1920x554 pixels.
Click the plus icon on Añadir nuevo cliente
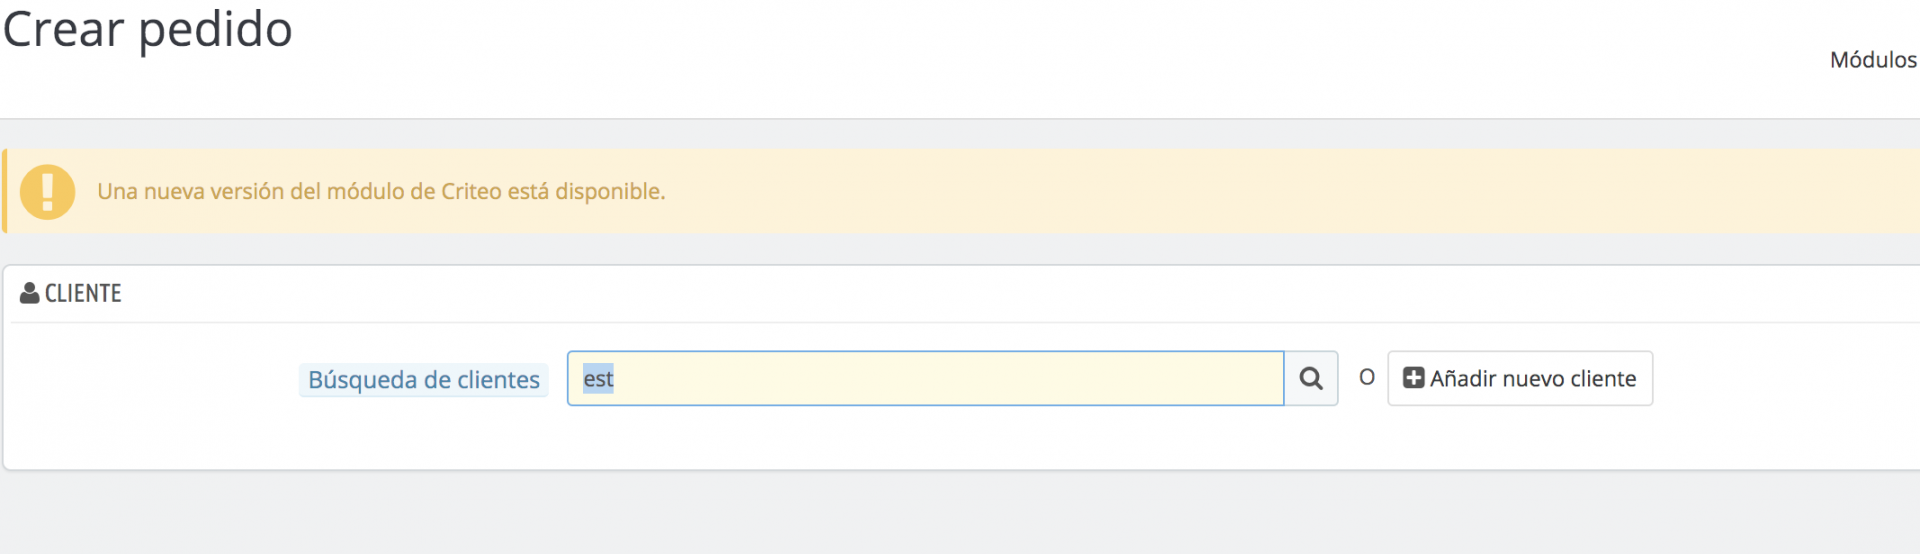pyautogui.click(x=1413, y=378)
